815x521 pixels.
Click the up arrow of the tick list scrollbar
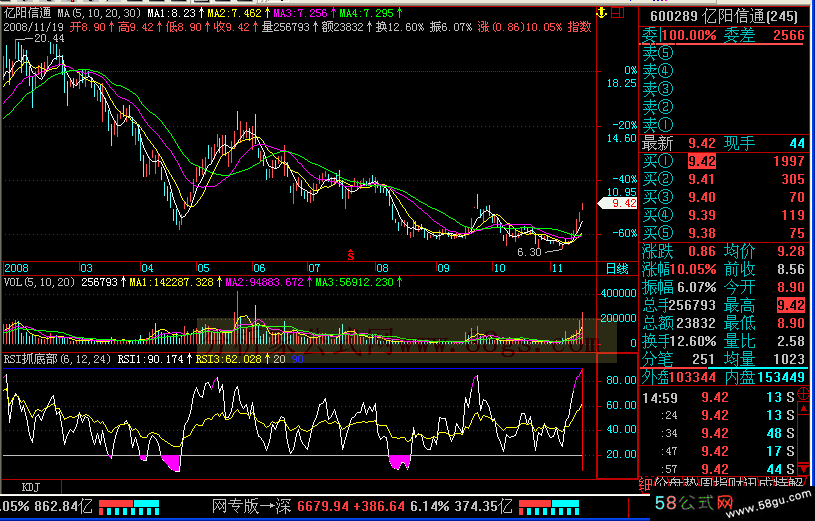pos(804,409)
